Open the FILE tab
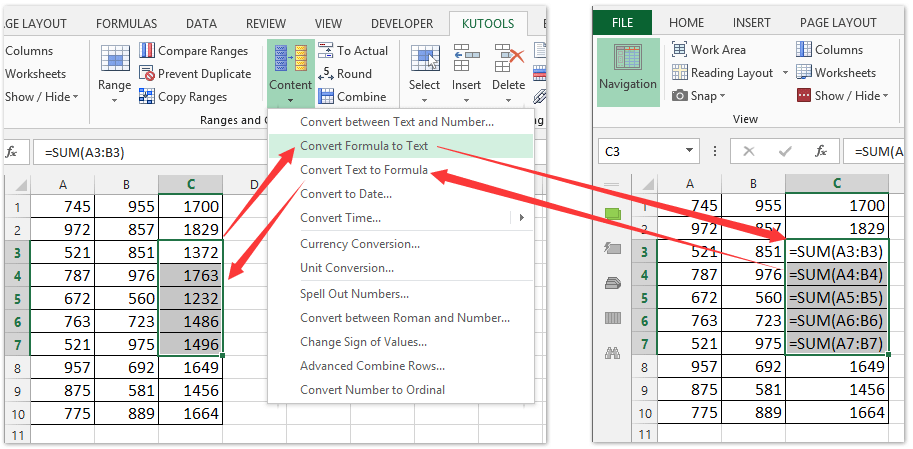This screenshot has height=449, width=913. pos(622,22)
